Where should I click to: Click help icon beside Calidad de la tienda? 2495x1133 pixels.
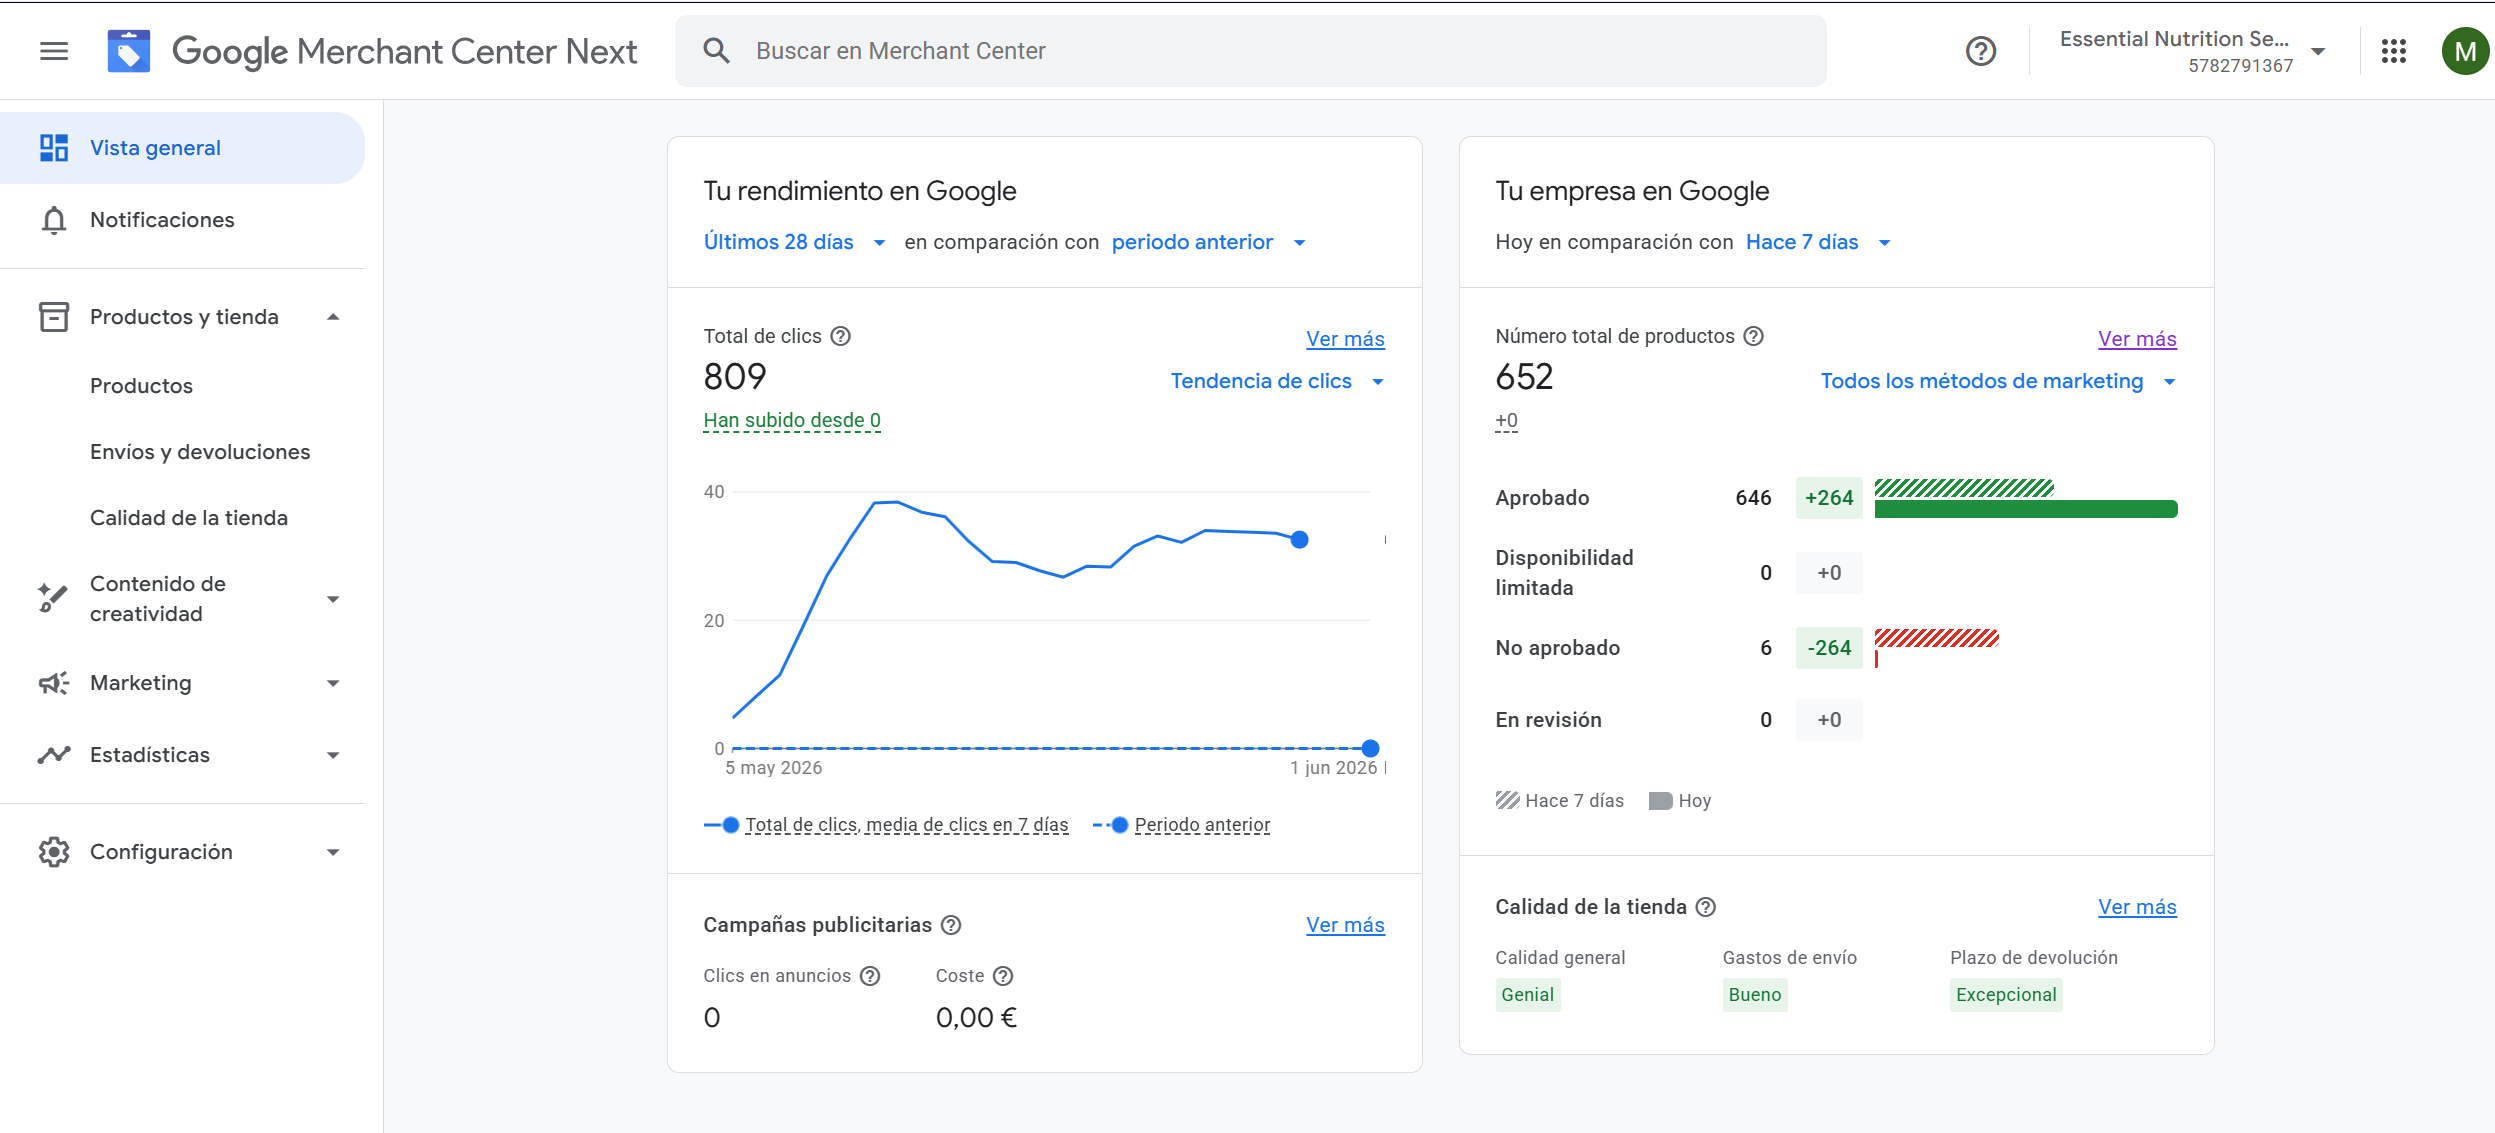pos(1706,907)
